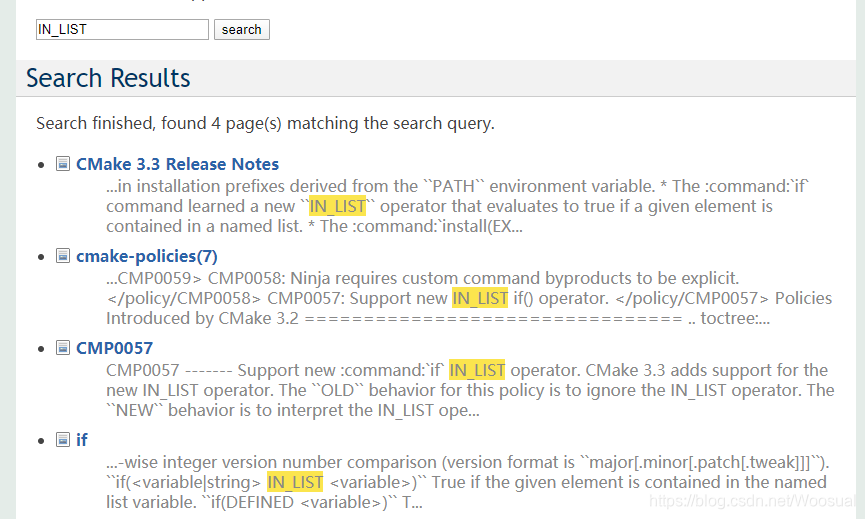
Task: Click 'Search finished, found 4 page(s)' text
Action: pyautogui.click(x=265, y=123)
